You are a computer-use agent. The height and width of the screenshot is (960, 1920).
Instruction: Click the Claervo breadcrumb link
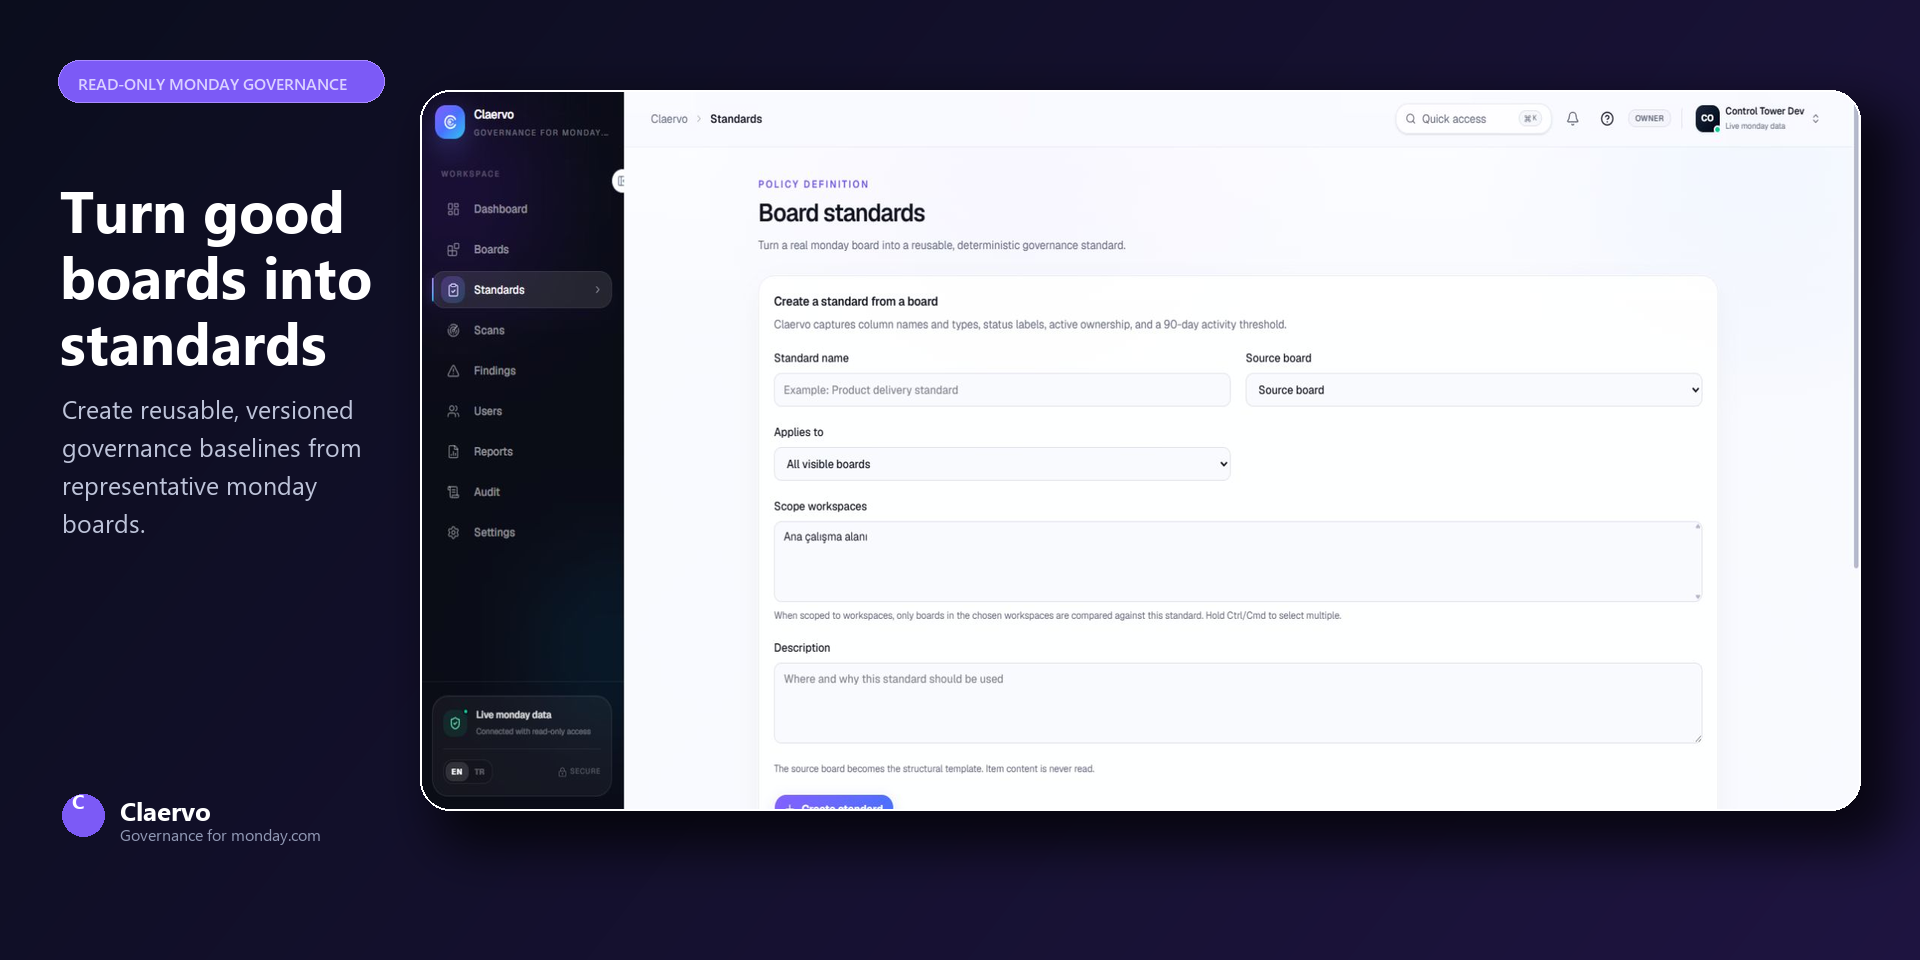tap(669, 119)
